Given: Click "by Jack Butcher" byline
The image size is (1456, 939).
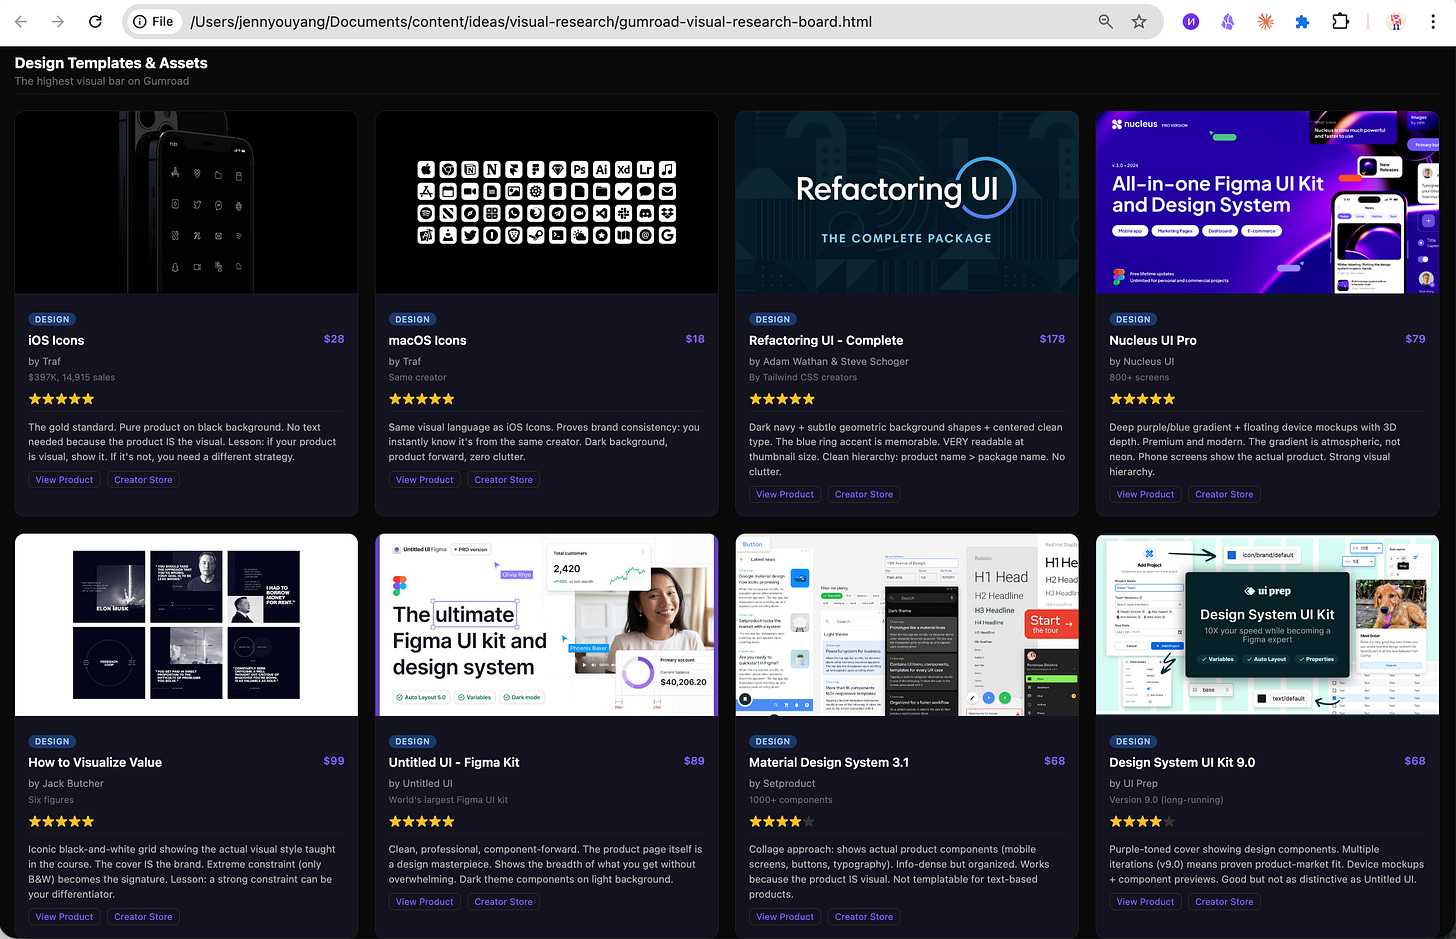Looking at the screenshot, I should click(66, 784).
